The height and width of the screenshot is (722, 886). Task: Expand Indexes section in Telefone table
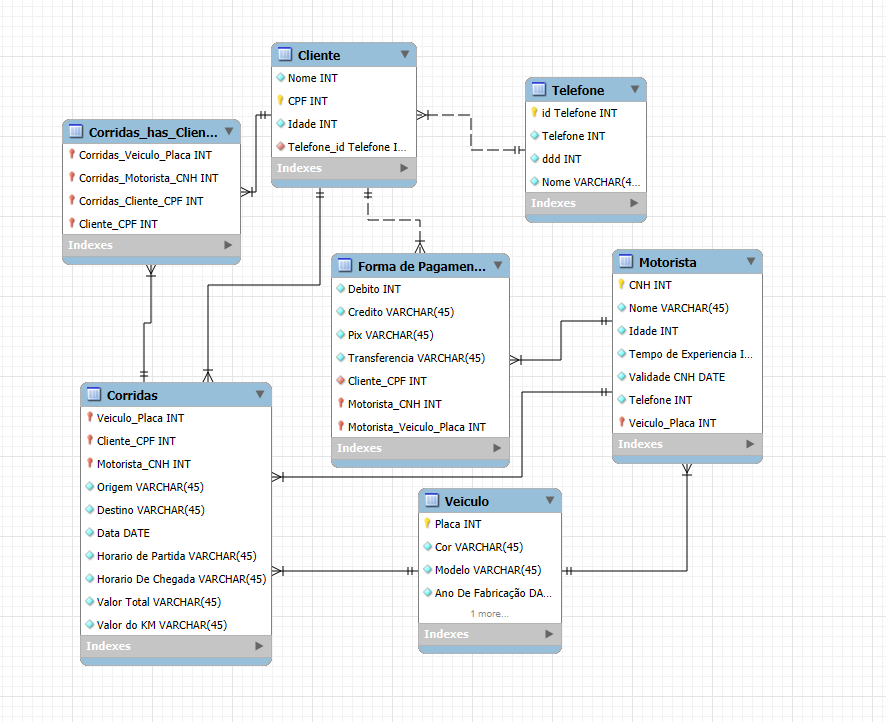point(634,203)
